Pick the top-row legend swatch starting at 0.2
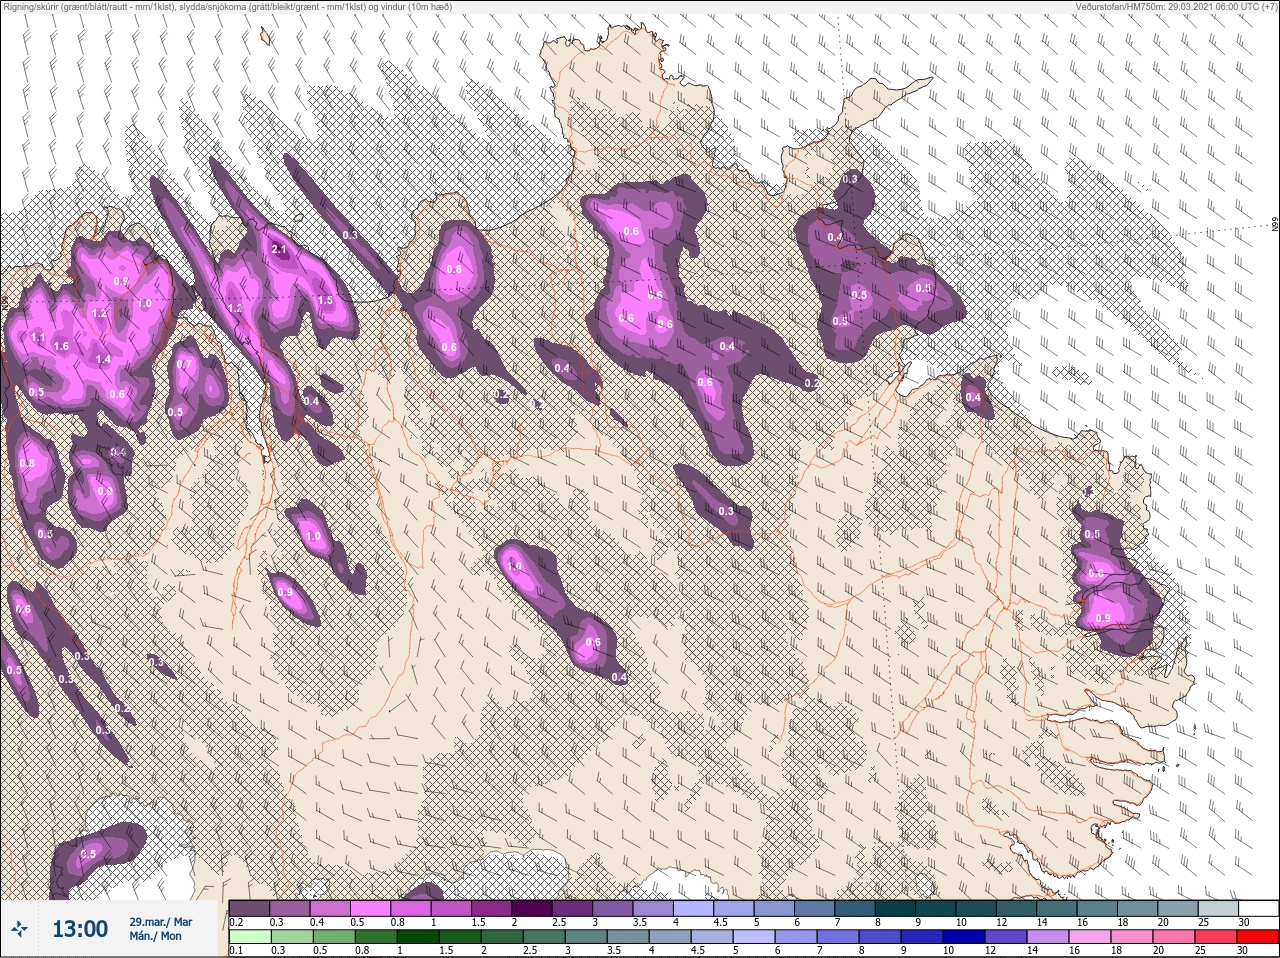Screen dimensions: 1280x958 click(249, 908)
